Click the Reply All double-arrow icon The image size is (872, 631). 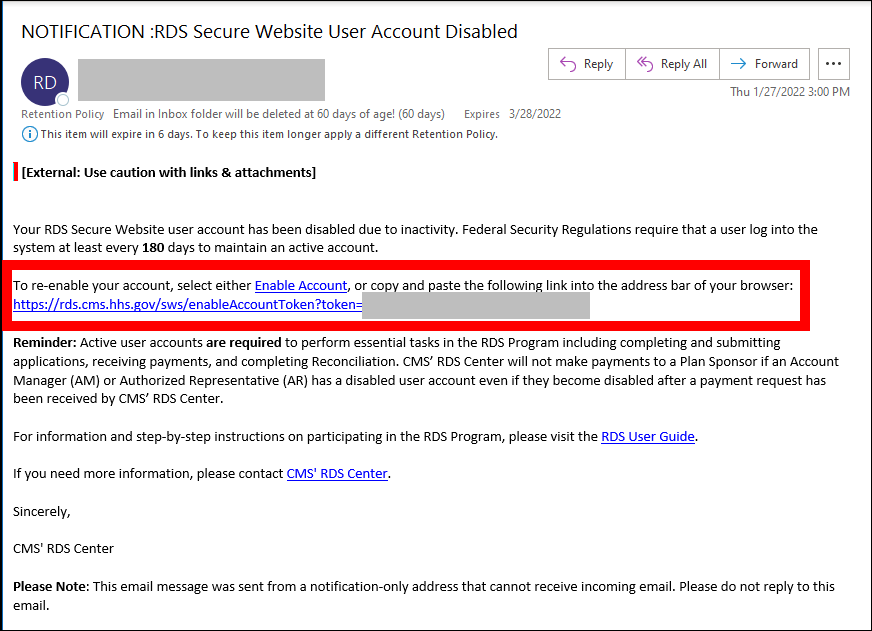645,64
